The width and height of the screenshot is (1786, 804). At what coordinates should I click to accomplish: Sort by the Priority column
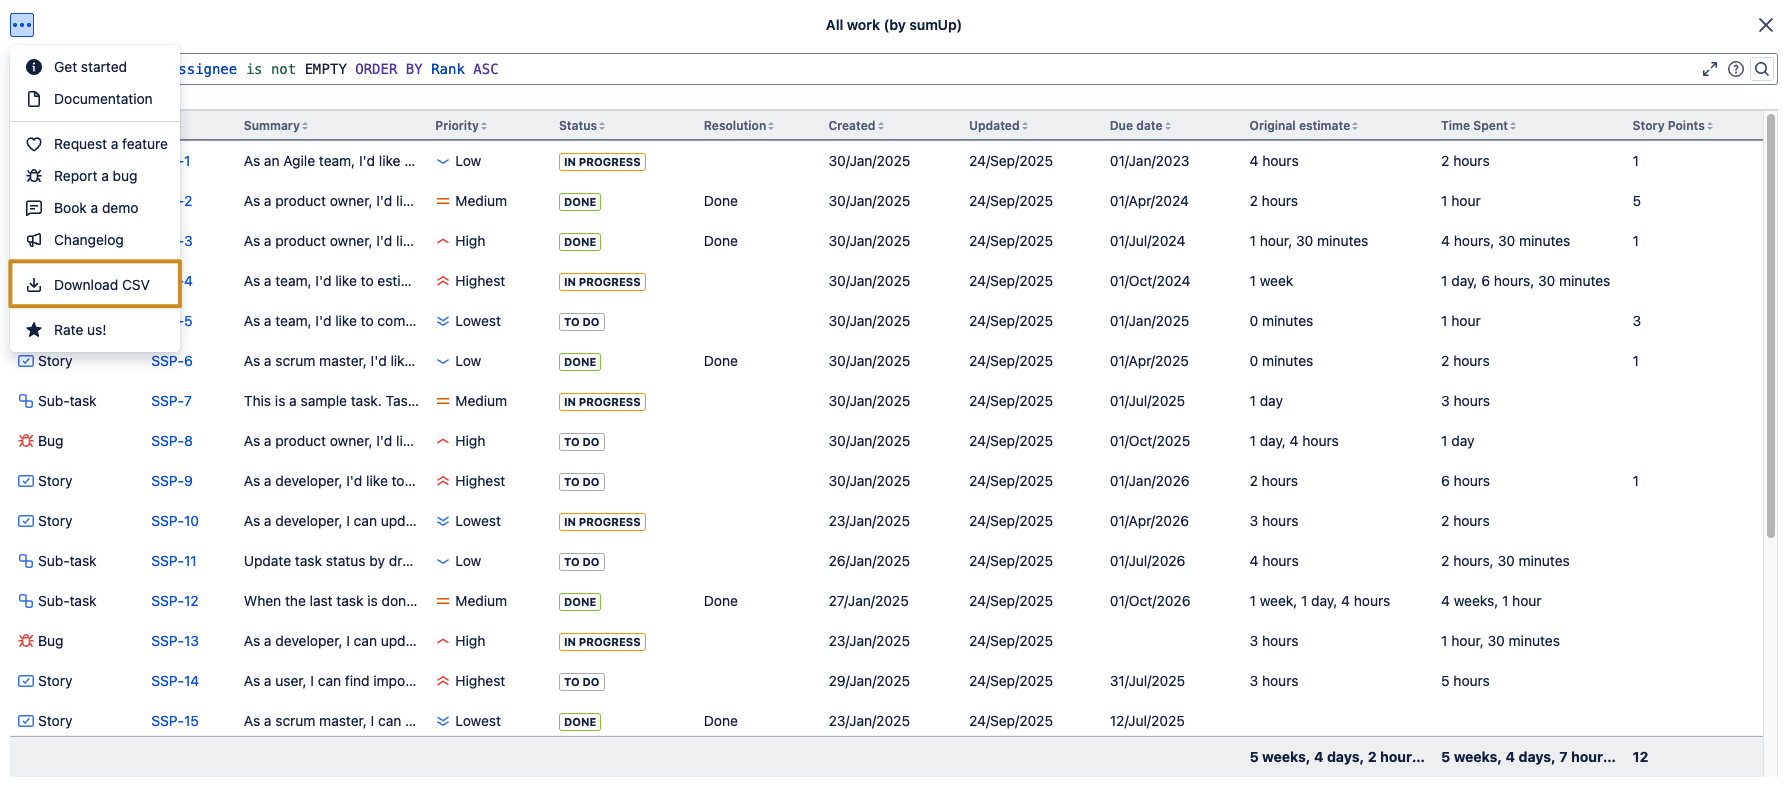[460, 126]
